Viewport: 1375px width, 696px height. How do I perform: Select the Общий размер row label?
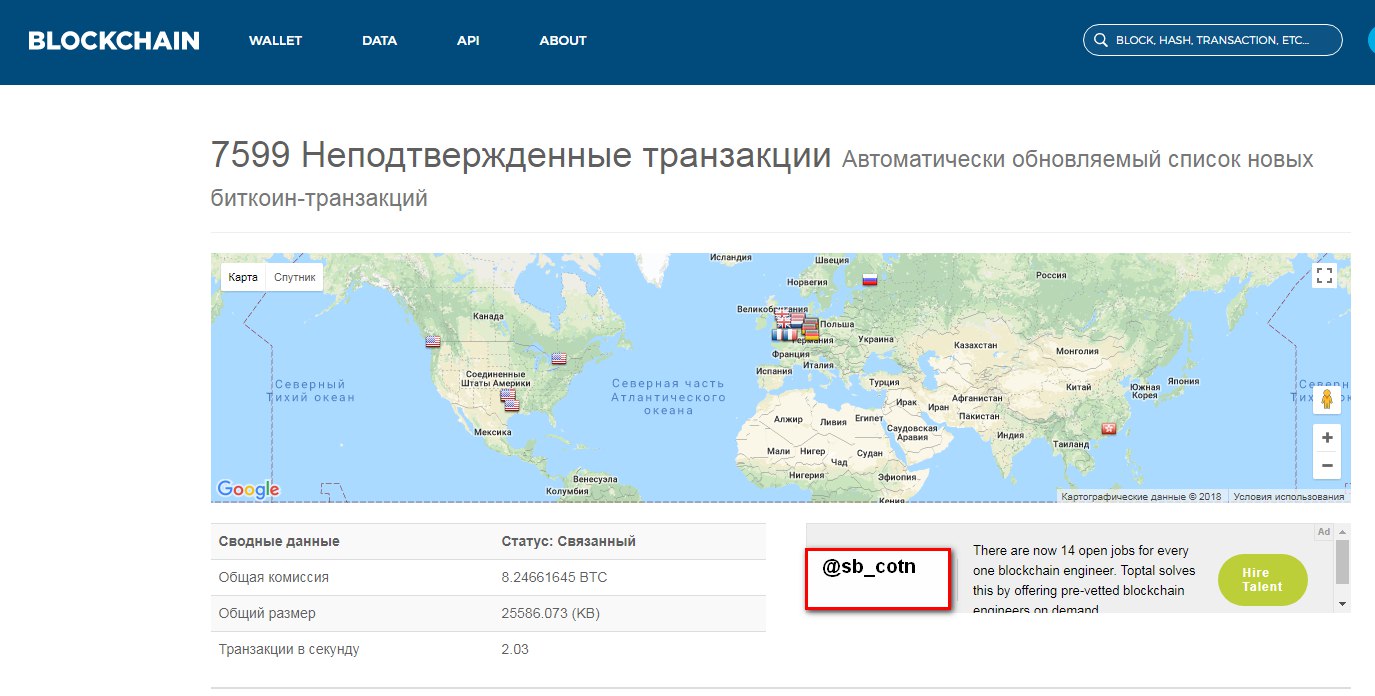pyautogui.click(x=267, y=613)
